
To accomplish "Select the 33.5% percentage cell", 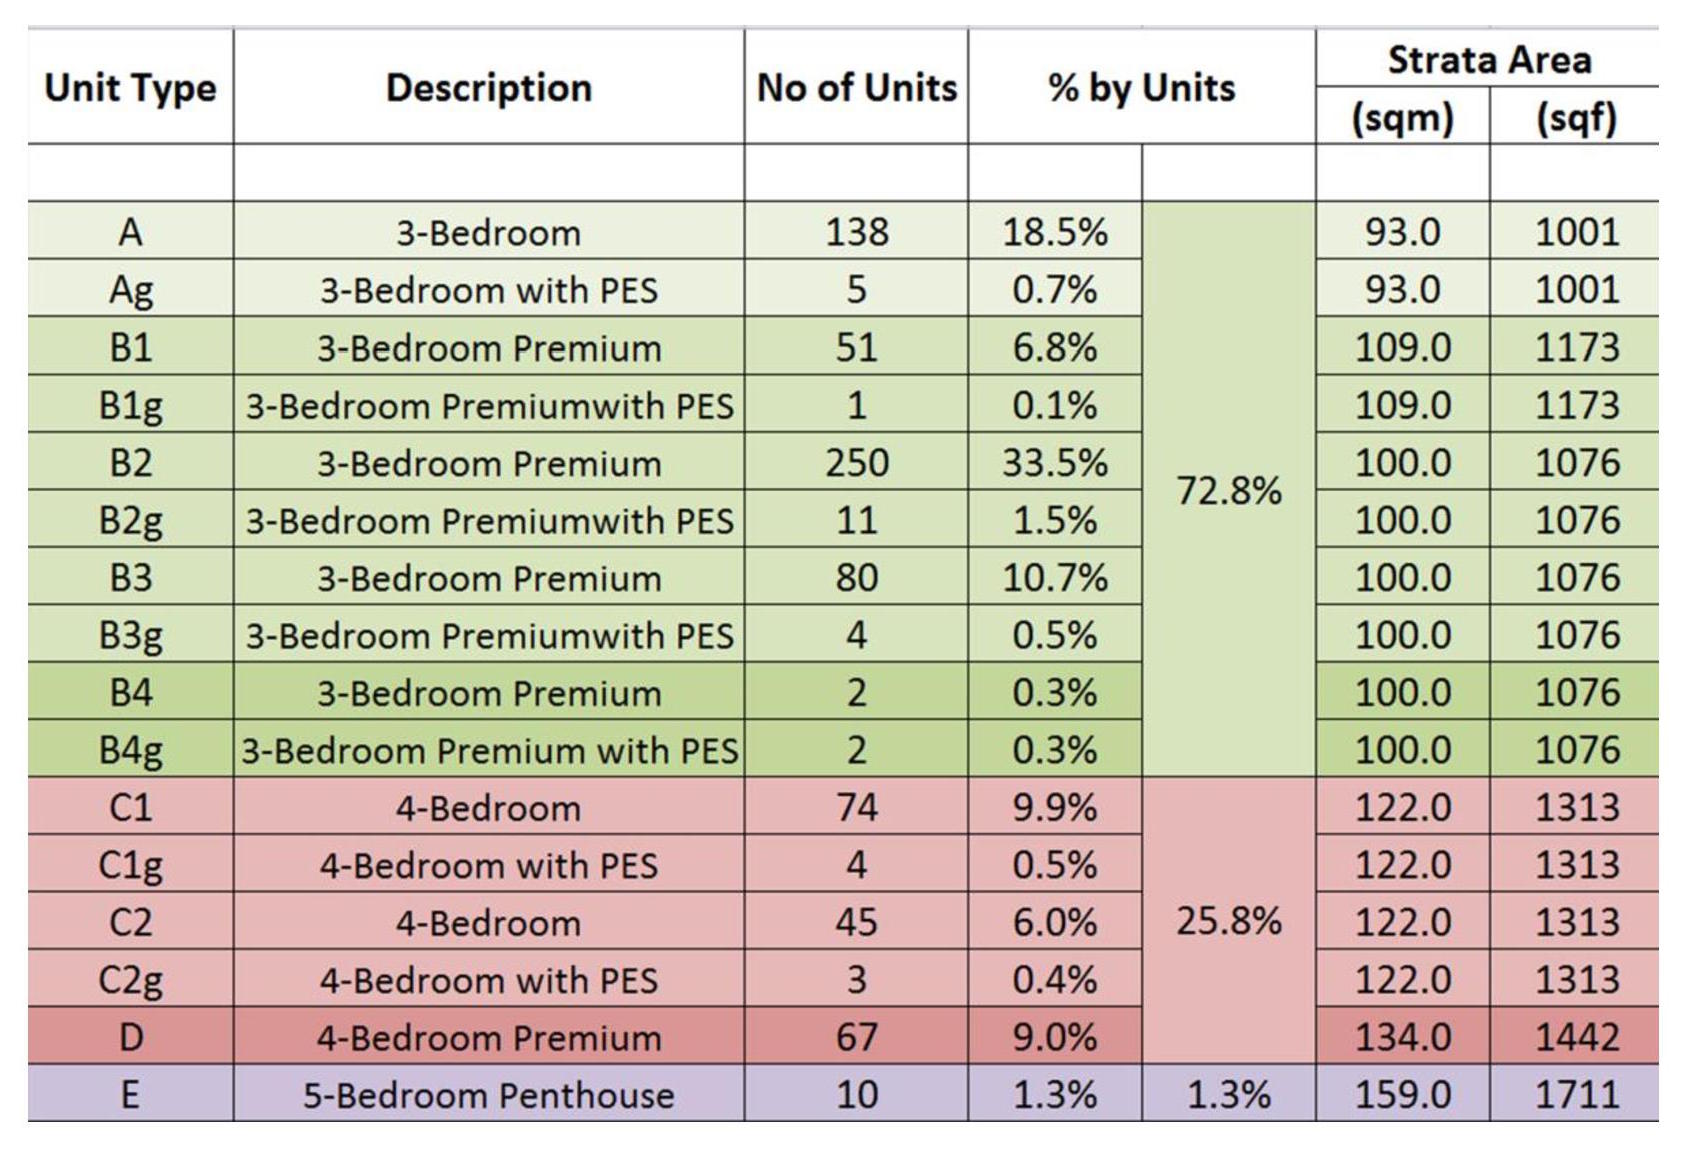I will [x=1055, y=462].
